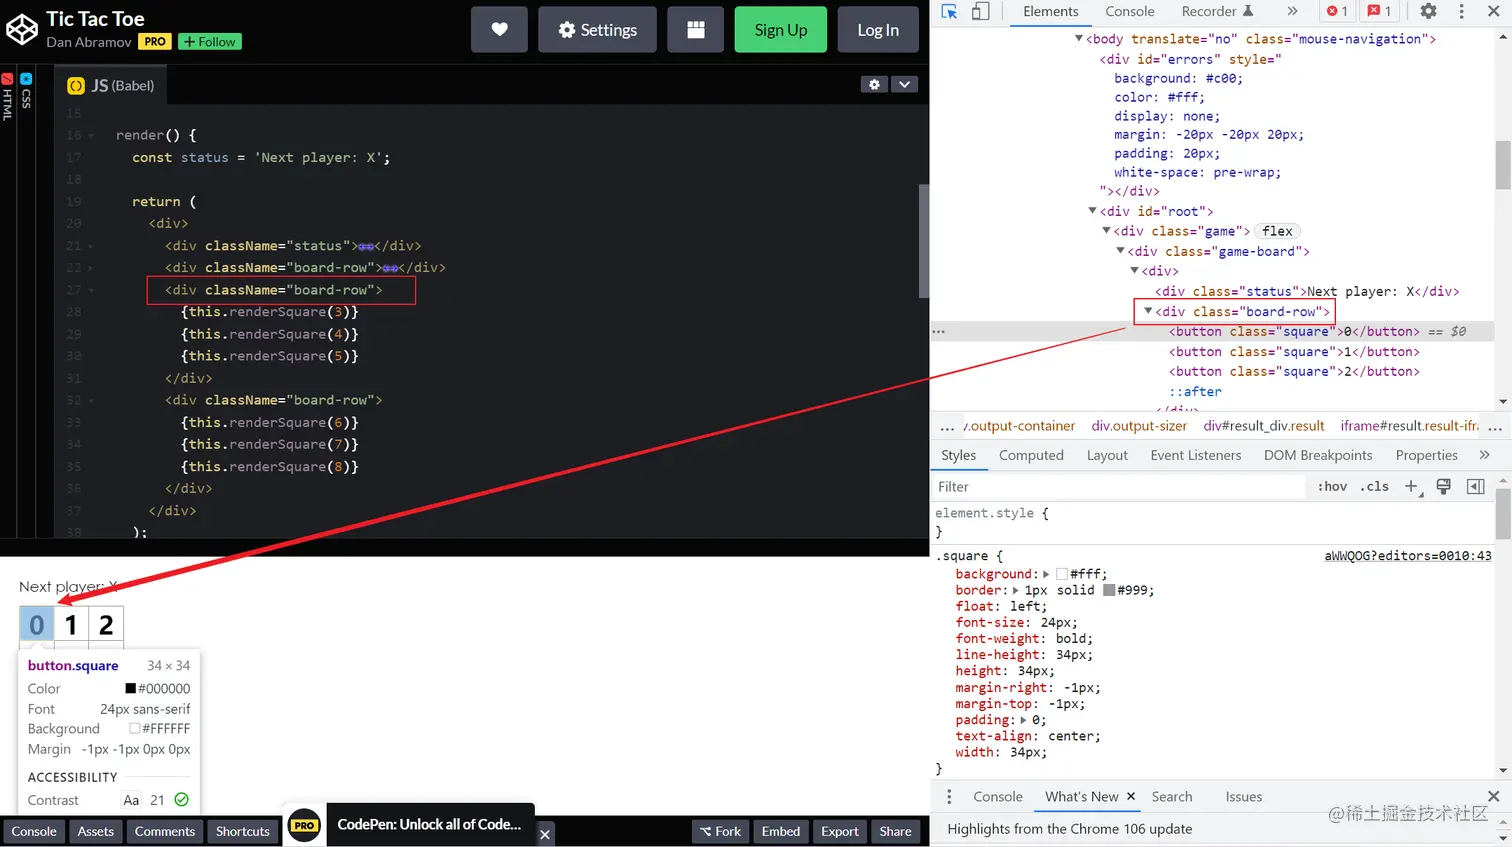This screenshot has height=847, width=1512.
Task: Expand the background property shorthand
Action: [x=1046, y=574]
